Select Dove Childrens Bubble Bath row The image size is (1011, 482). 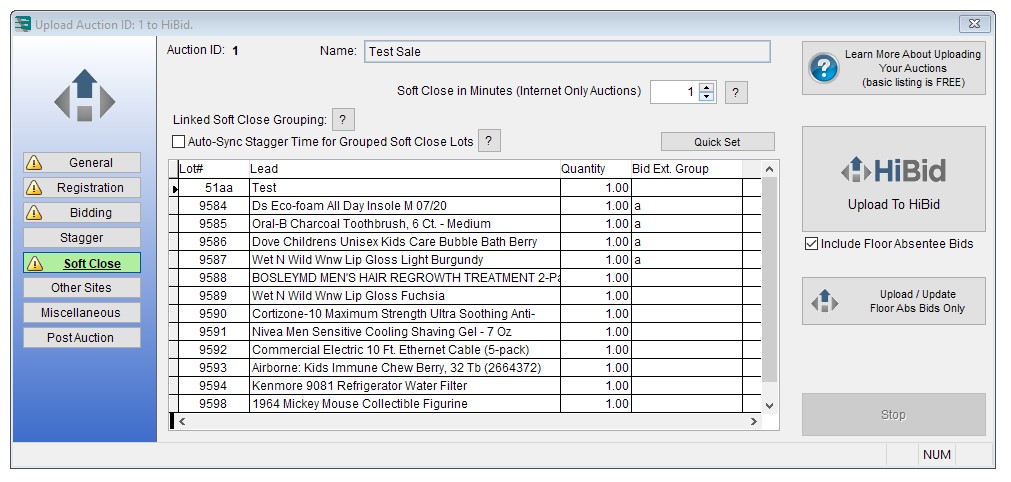[465, 242]
